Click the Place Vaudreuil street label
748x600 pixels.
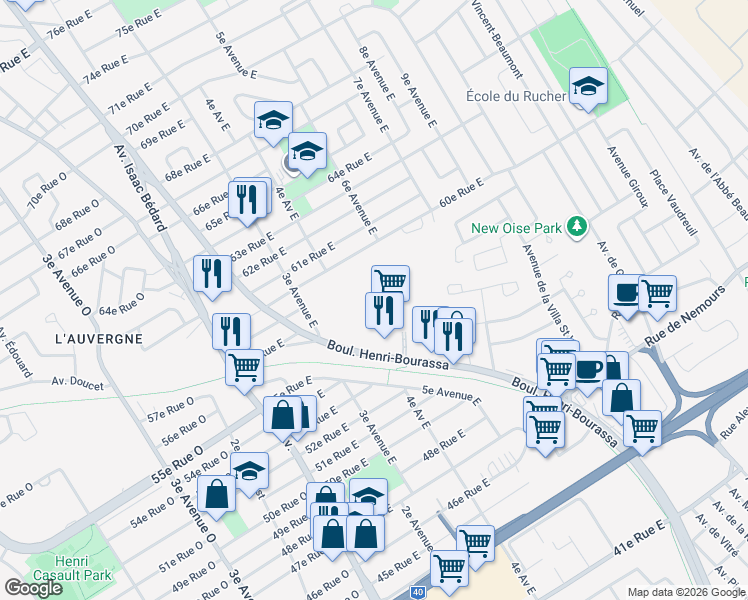[x=674, y=203]
